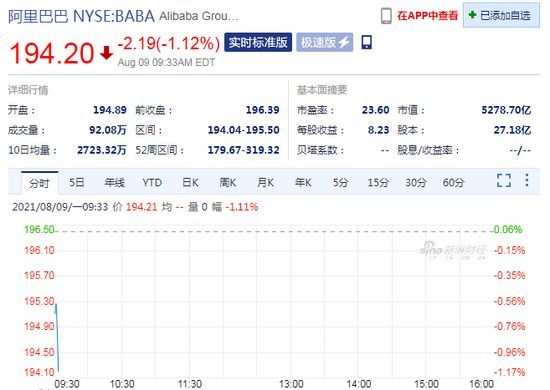The width and height of the screenshot is (550, 390).
Task: Click the 196.50 y-axis label
Action: 39,229
